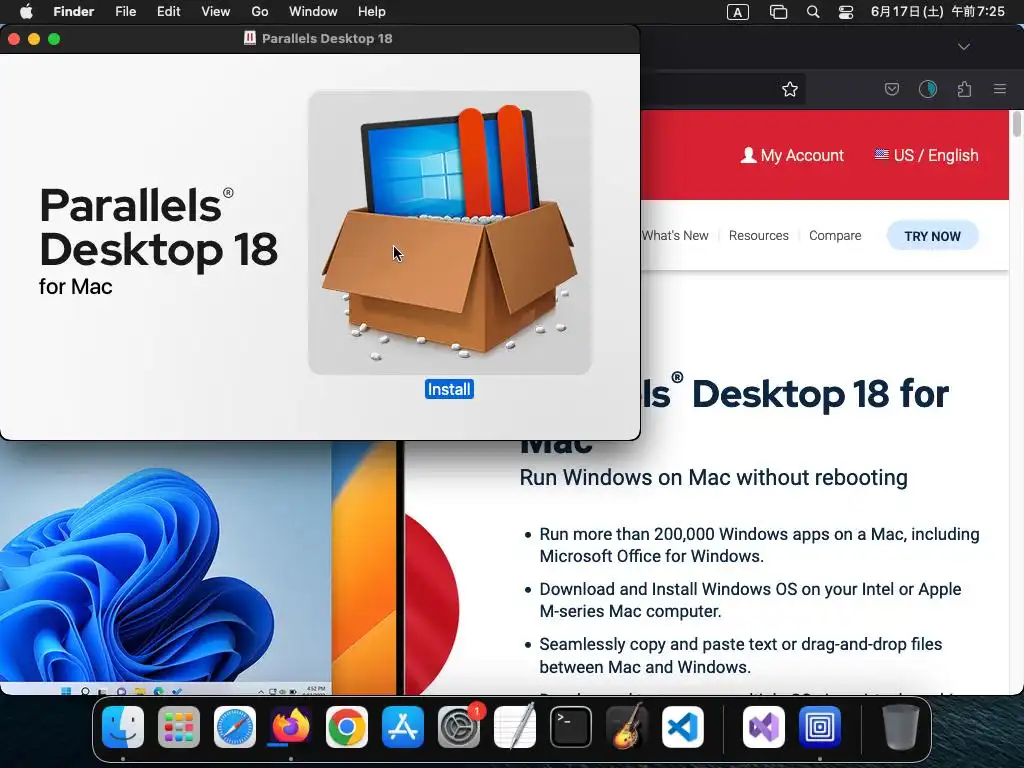Open Finder from the Dock
The width and height of the screenshot is (1024, 768).
(x=123, y=727)
